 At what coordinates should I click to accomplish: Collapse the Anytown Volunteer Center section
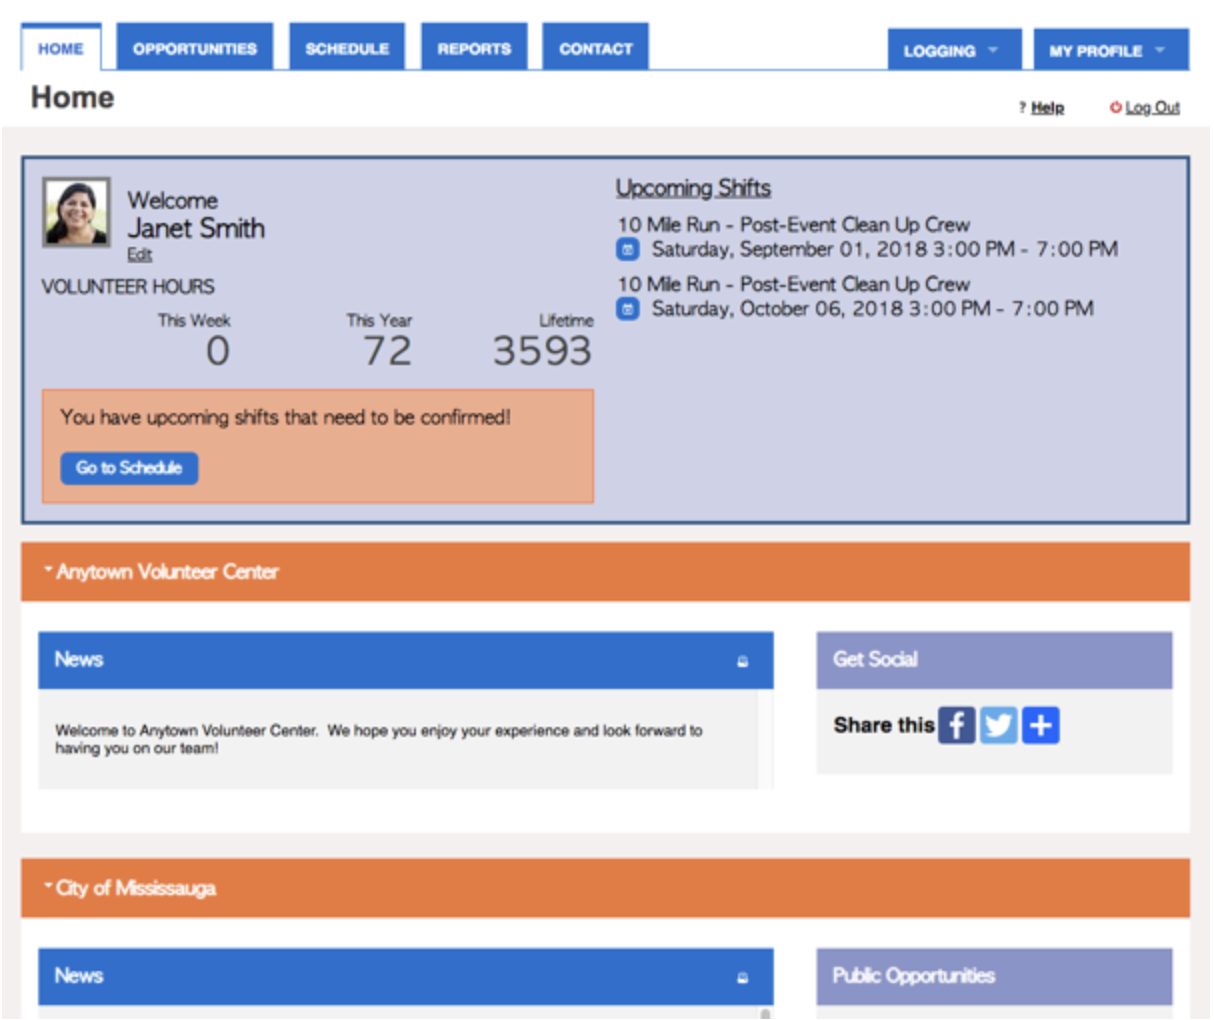click(48, 571)
